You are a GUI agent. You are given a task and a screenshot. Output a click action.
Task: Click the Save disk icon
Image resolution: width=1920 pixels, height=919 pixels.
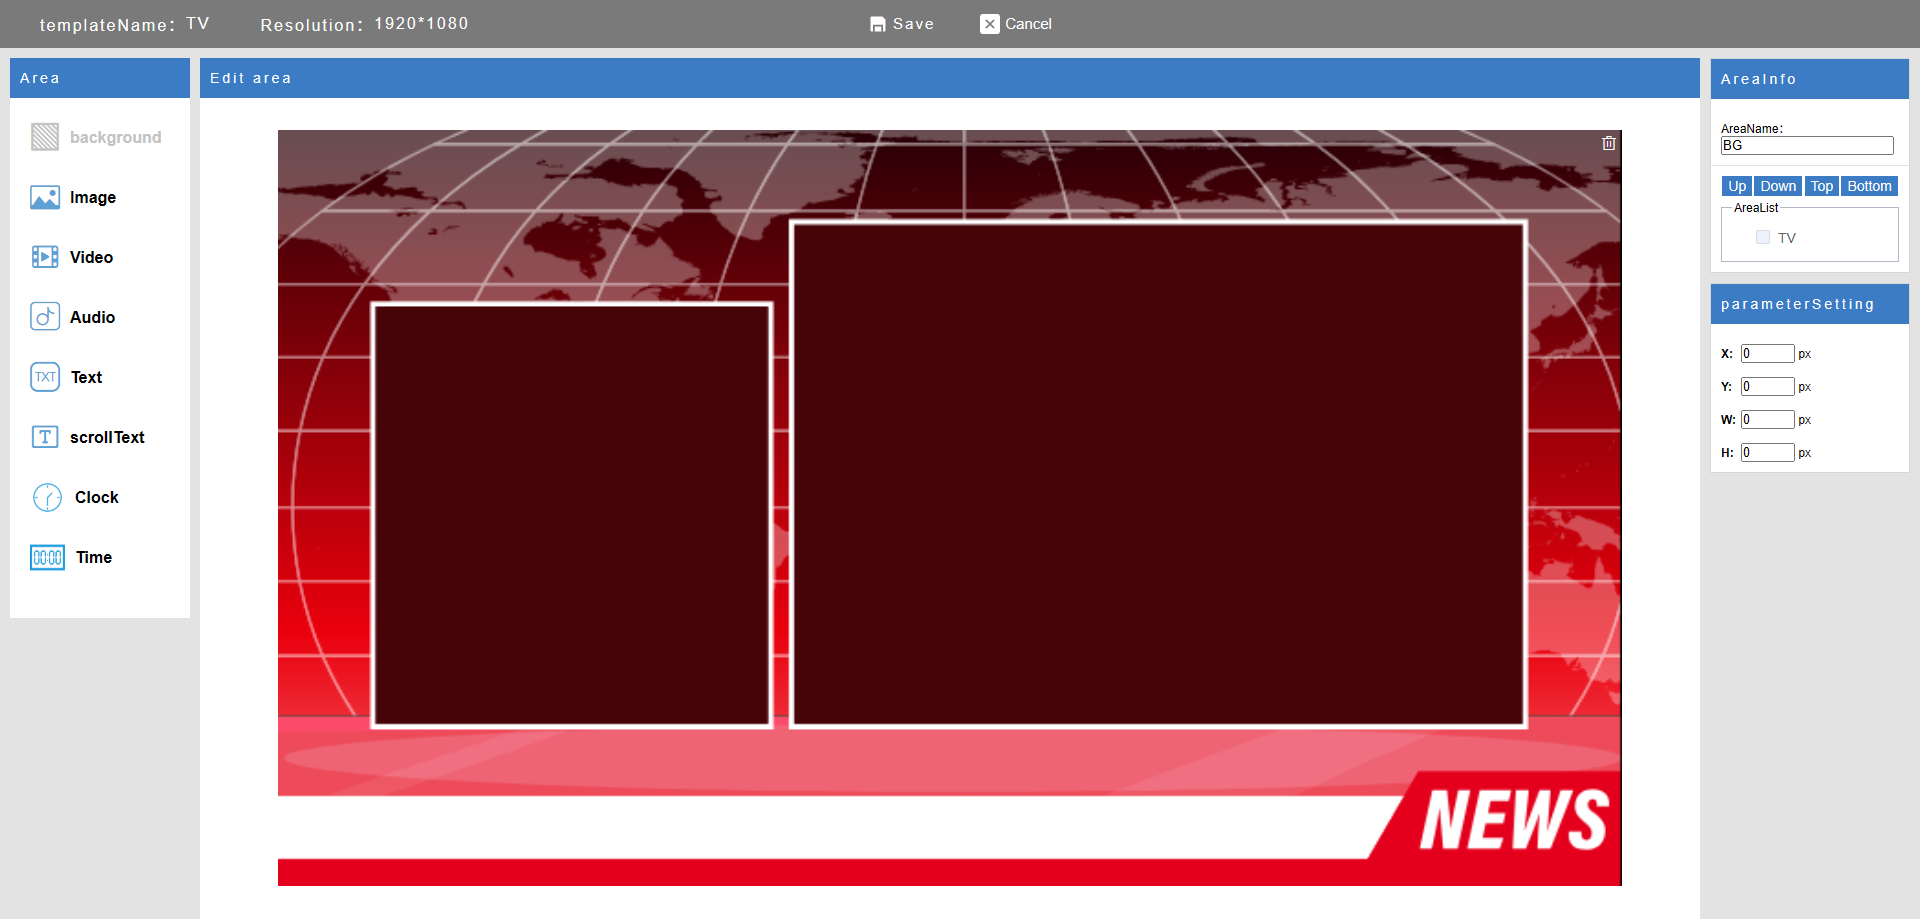click(877, 24)
